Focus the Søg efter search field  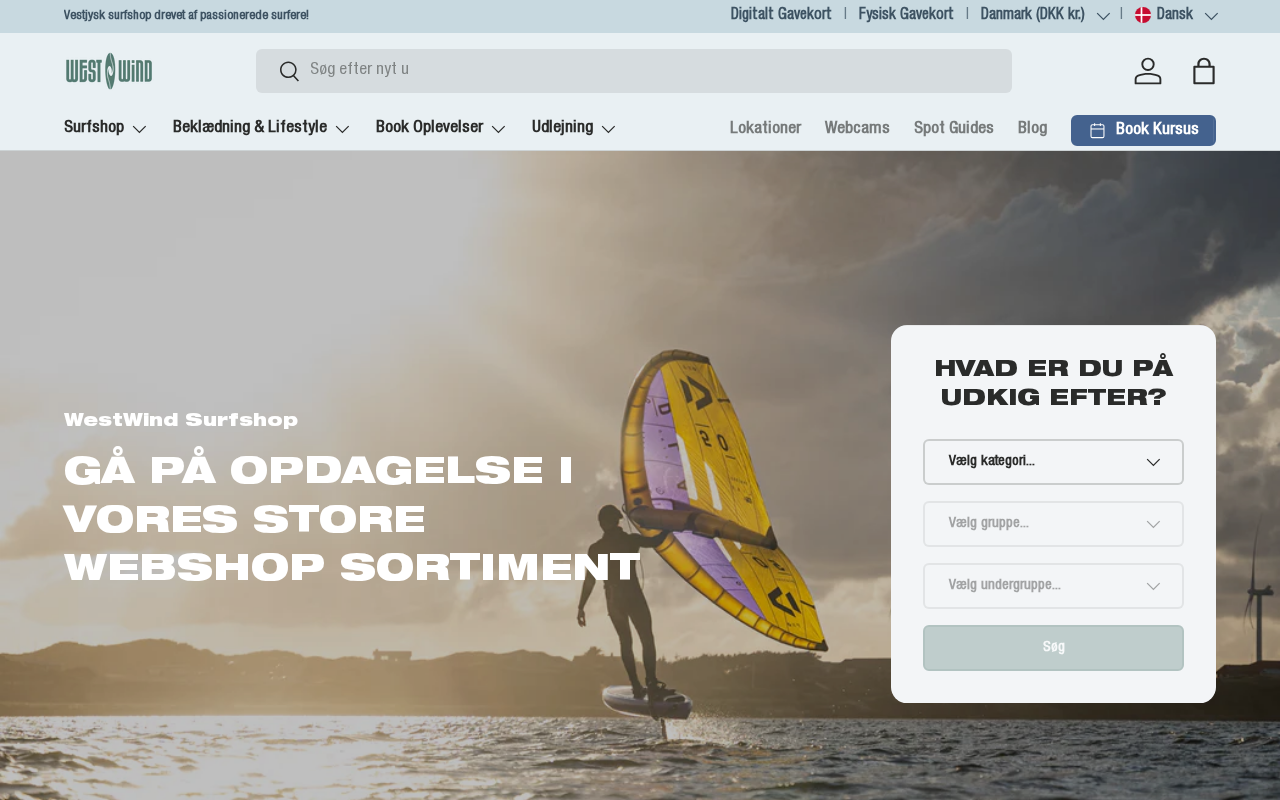[x=634, y=71]
